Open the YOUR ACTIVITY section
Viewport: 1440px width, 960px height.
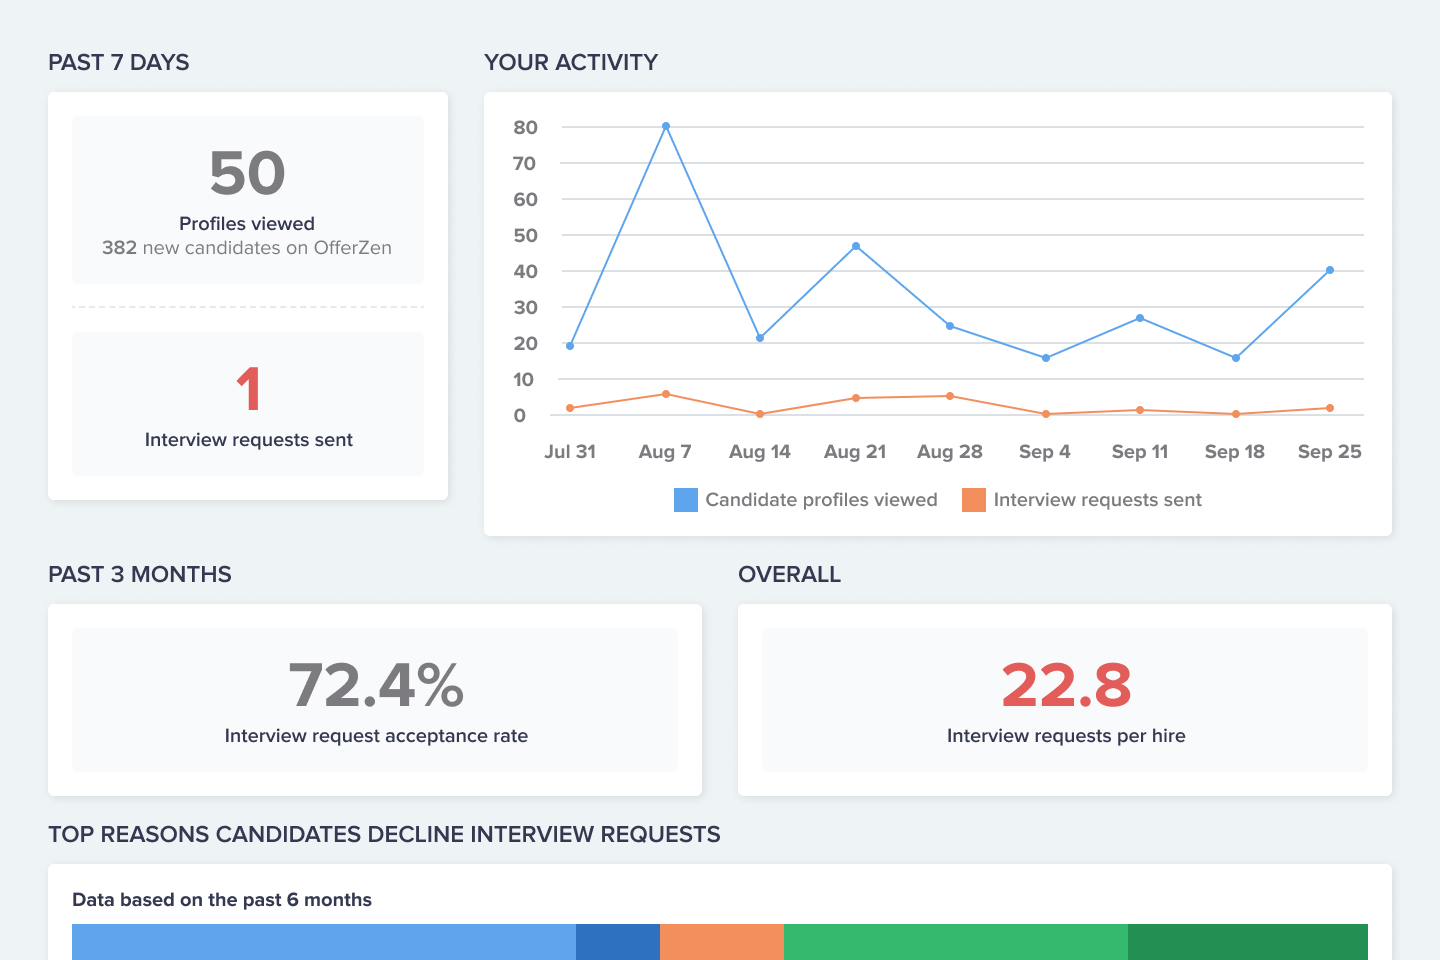click(571, 62)
